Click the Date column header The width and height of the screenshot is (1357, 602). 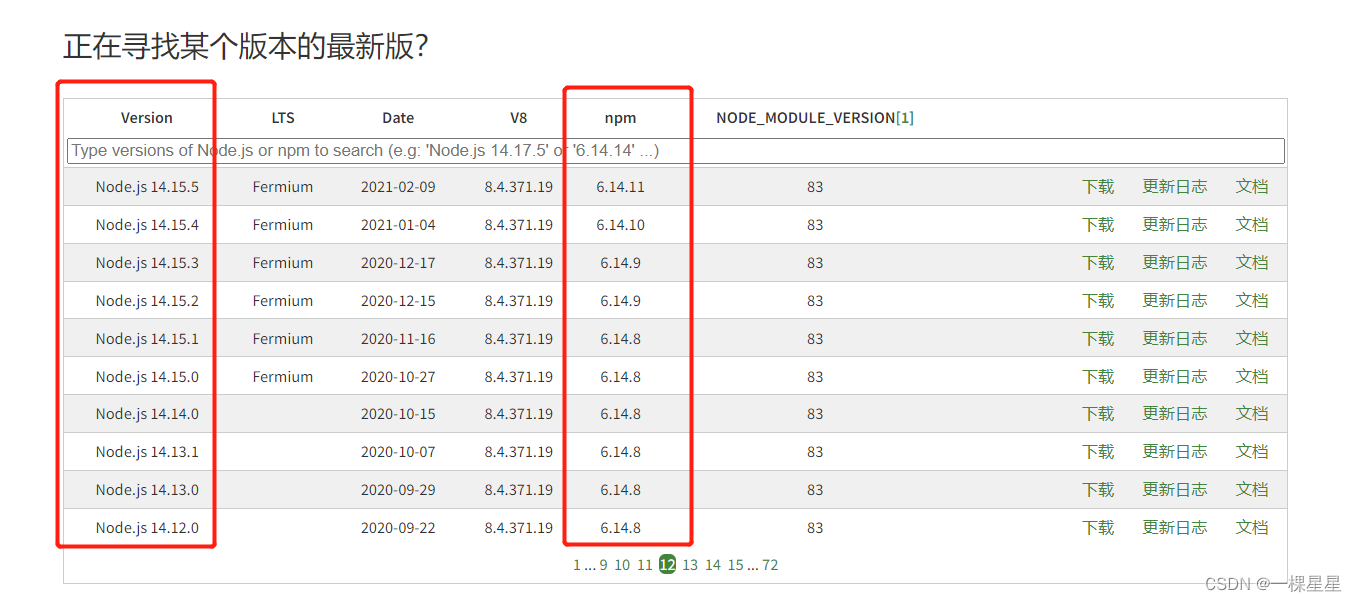coord(398,118)
